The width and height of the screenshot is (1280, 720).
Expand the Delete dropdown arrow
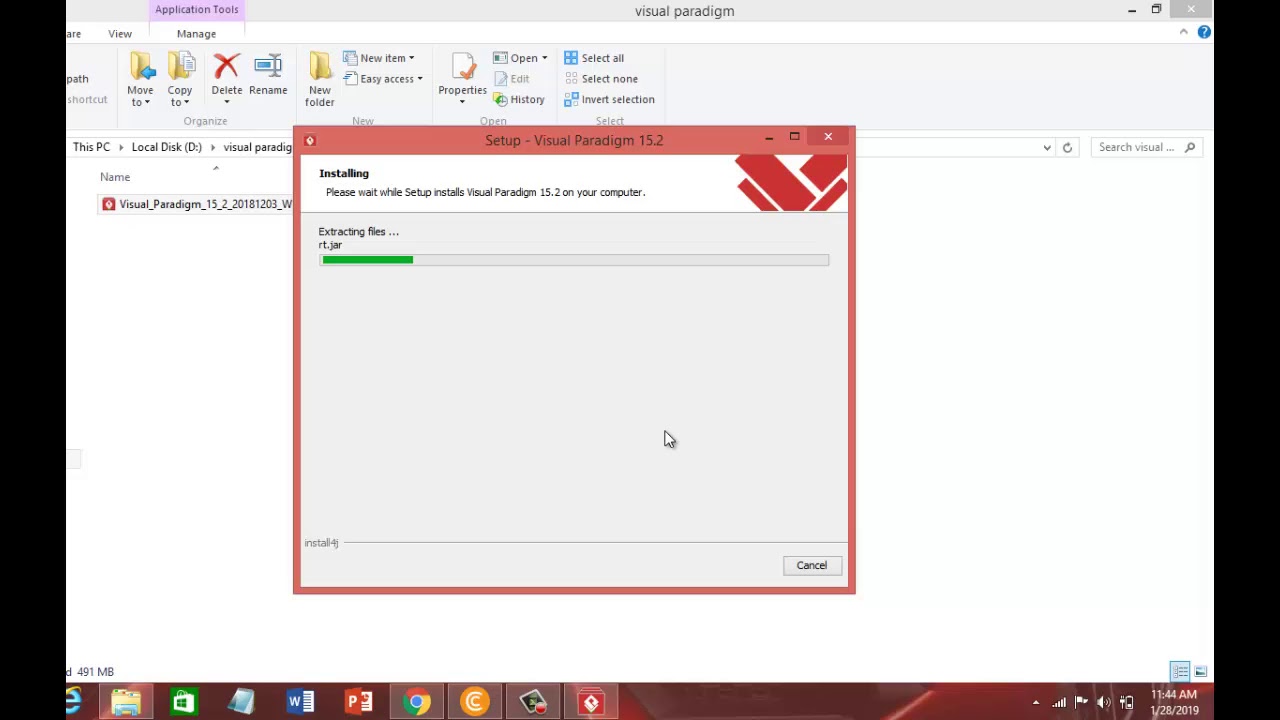pyautogui.click(x=226, y=102)
